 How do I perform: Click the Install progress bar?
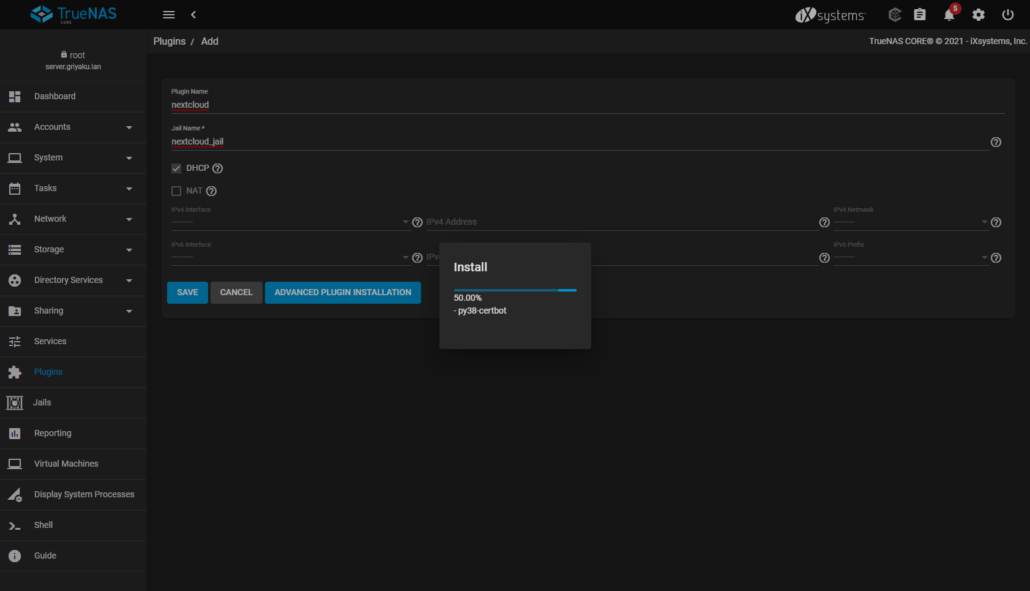point(515,290)
